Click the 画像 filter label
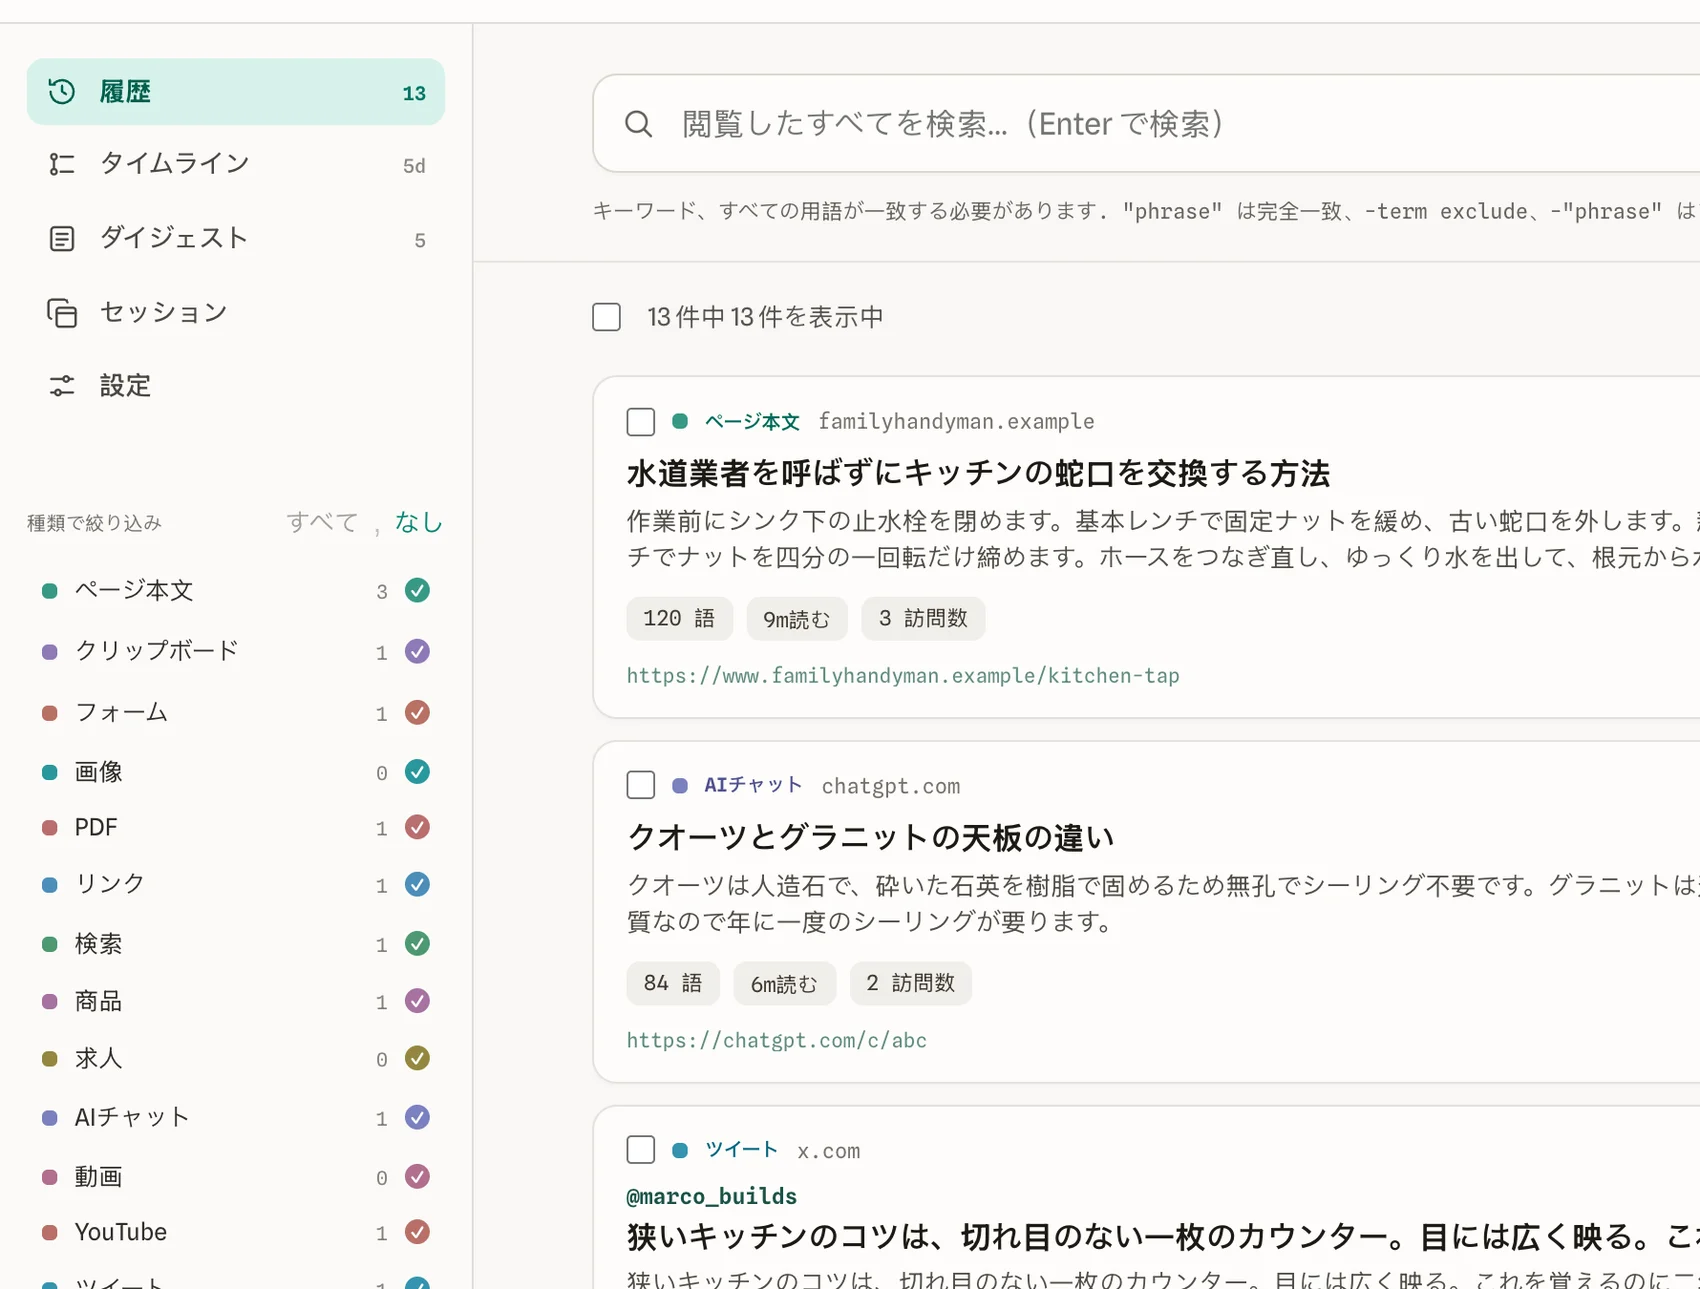 tap(99, 772)
